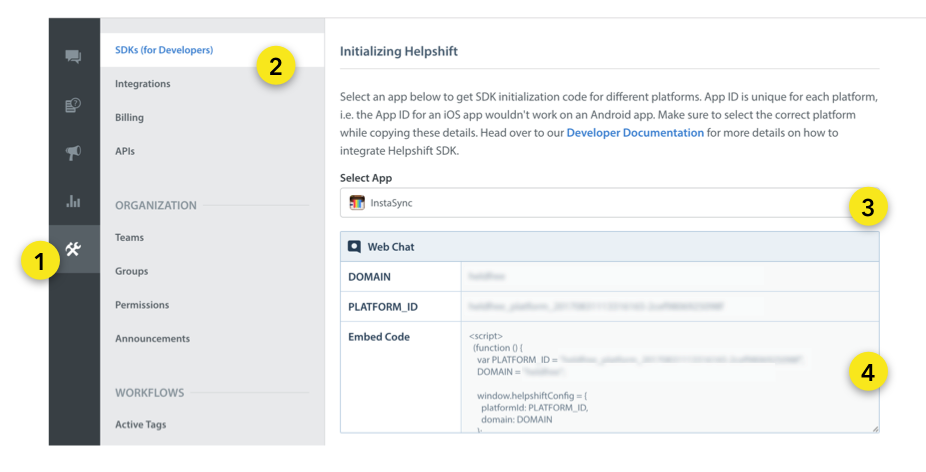Open the Campaigns megaphone icon
Image resolution: width=926 pixels, height=472 pixels.
click(73, 152)
